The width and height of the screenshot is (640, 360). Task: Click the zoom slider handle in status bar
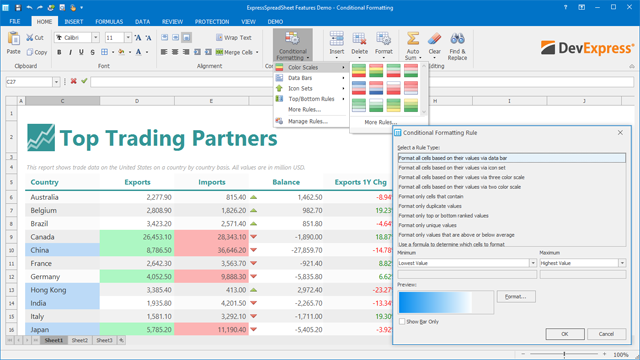pos(564,354)
